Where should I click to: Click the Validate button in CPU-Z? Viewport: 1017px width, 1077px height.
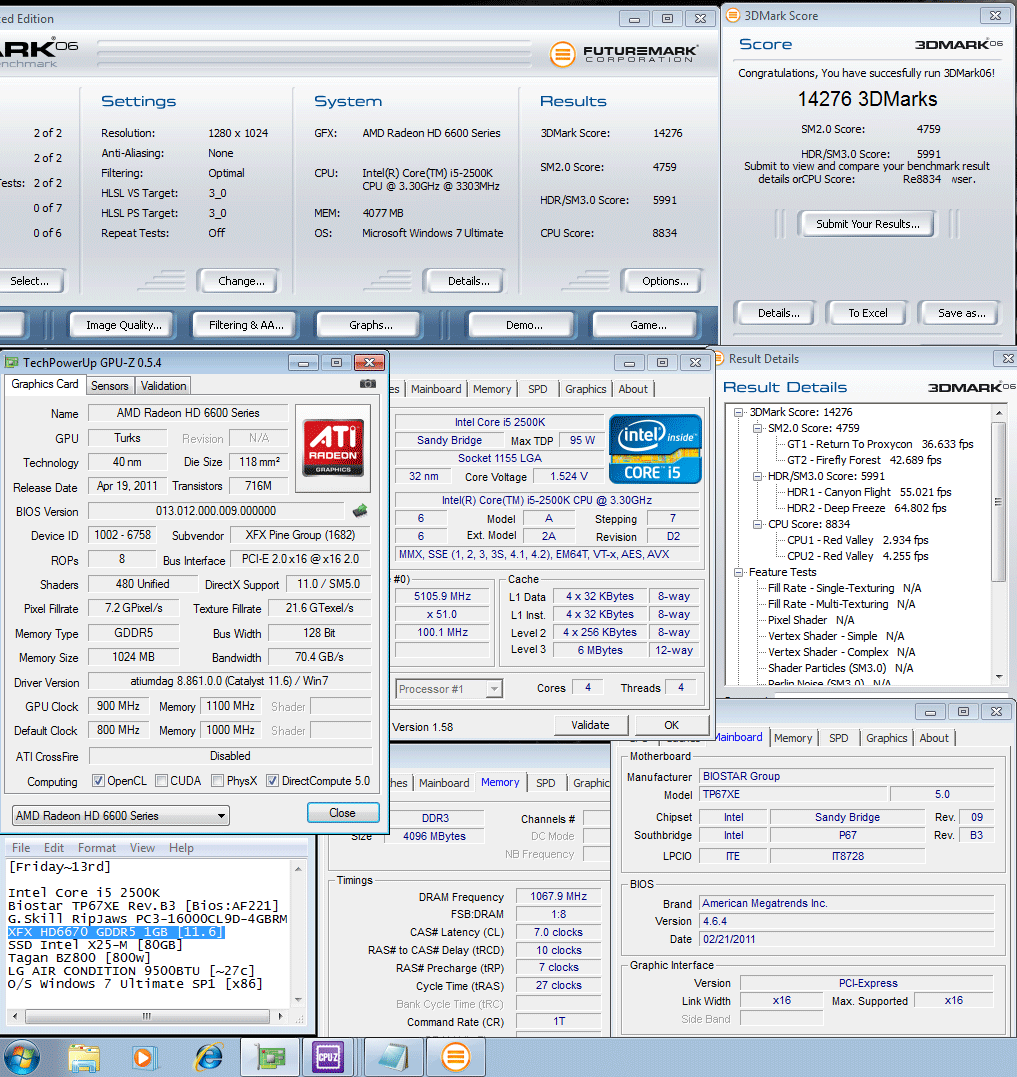[590, 725]
